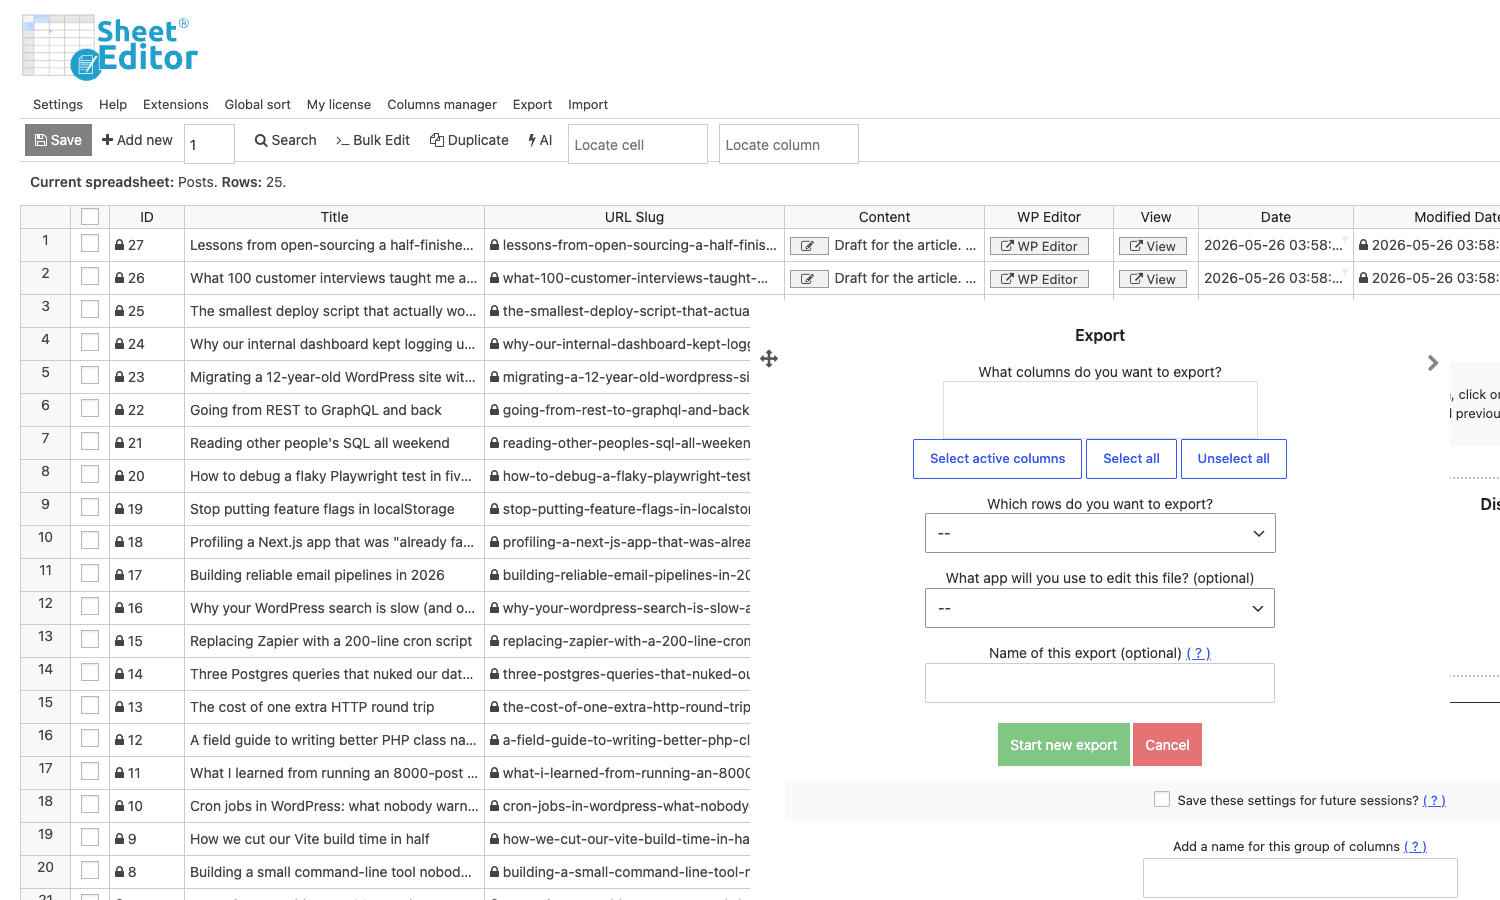Check the checkbox for post ID 23
The height and width of the screenshot is (900, 1500).
click(x=90, y=375)
